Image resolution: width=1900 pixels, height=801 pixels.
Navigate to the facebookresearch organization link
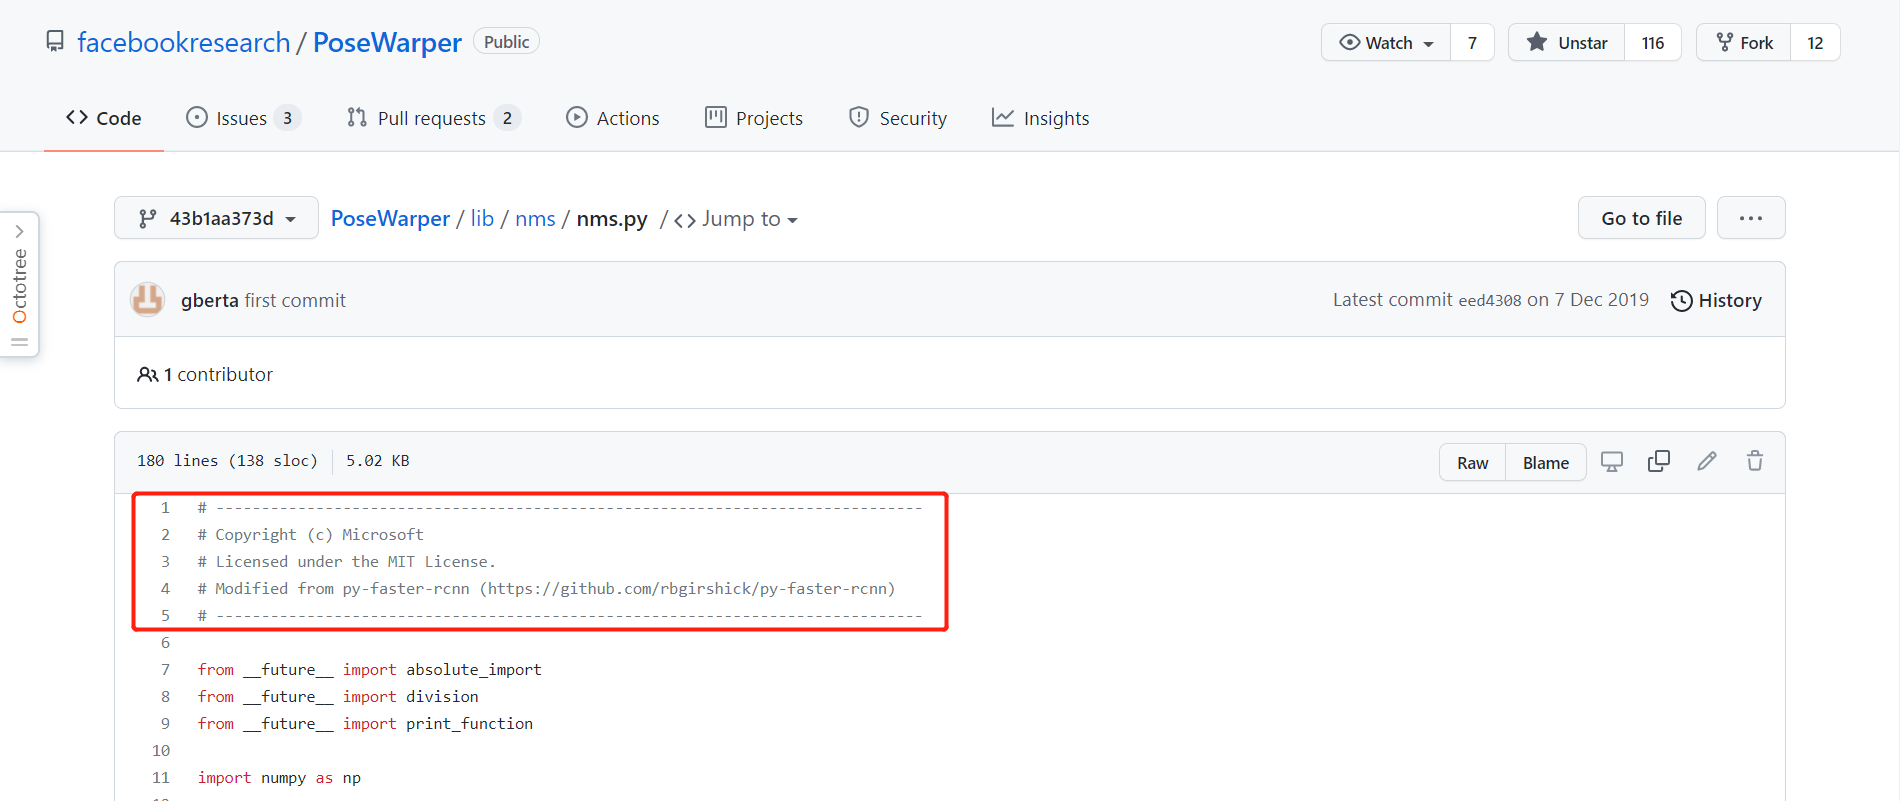pos(184,43)
